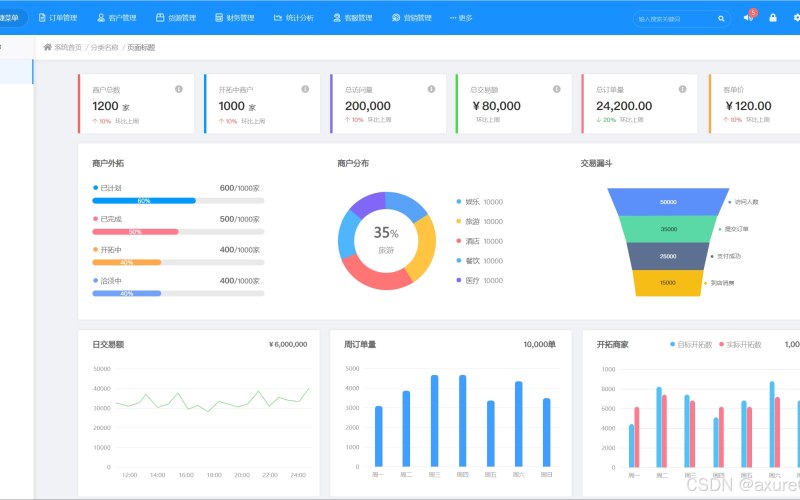Click the ¥120.00 客单价 value

748,106
